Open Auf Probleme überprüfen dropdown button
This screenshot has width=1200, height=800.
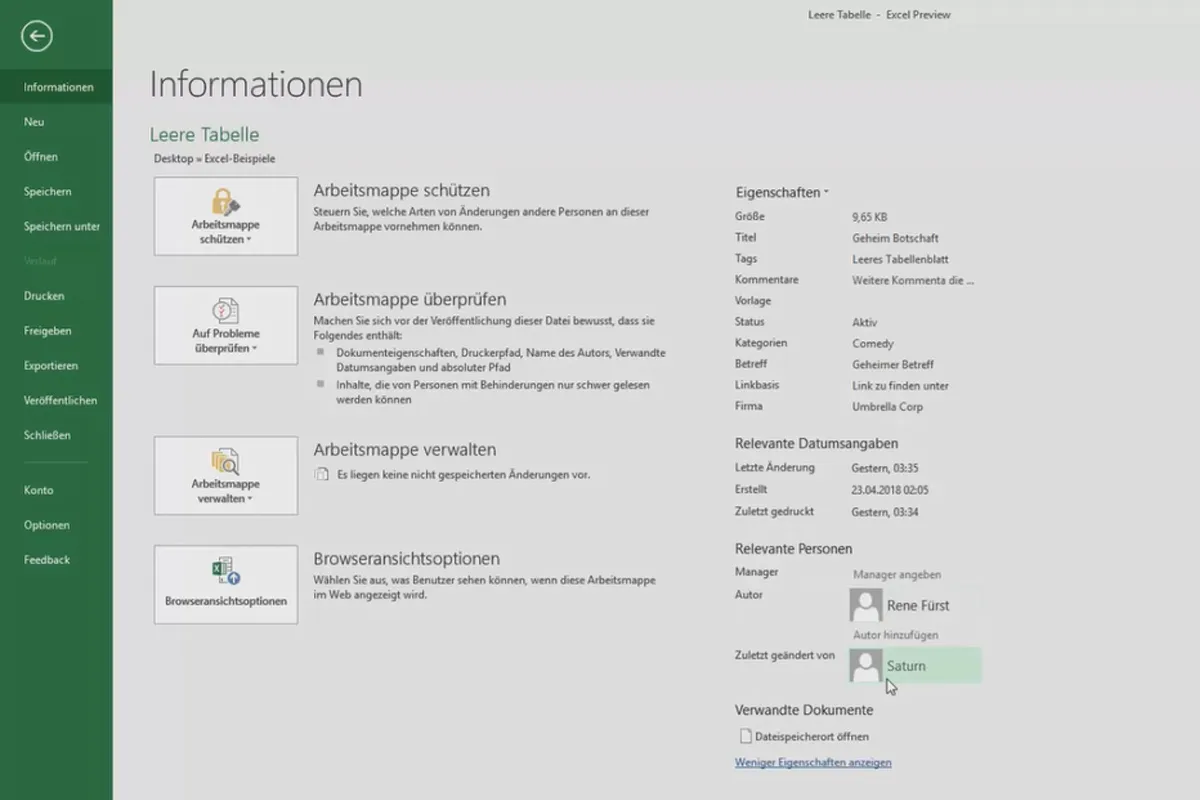point(226,325)
